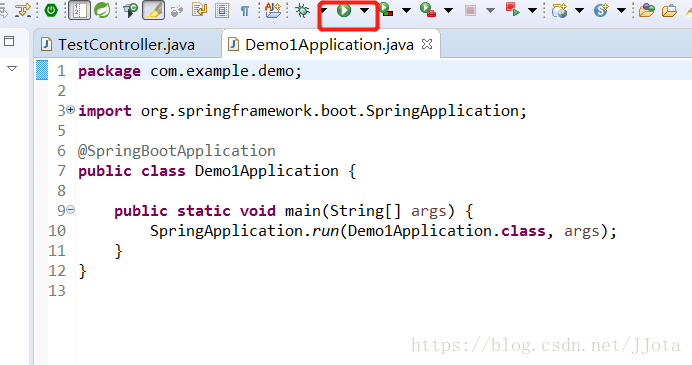Click the orange step-over arrow icon

[x=23, y=10]
